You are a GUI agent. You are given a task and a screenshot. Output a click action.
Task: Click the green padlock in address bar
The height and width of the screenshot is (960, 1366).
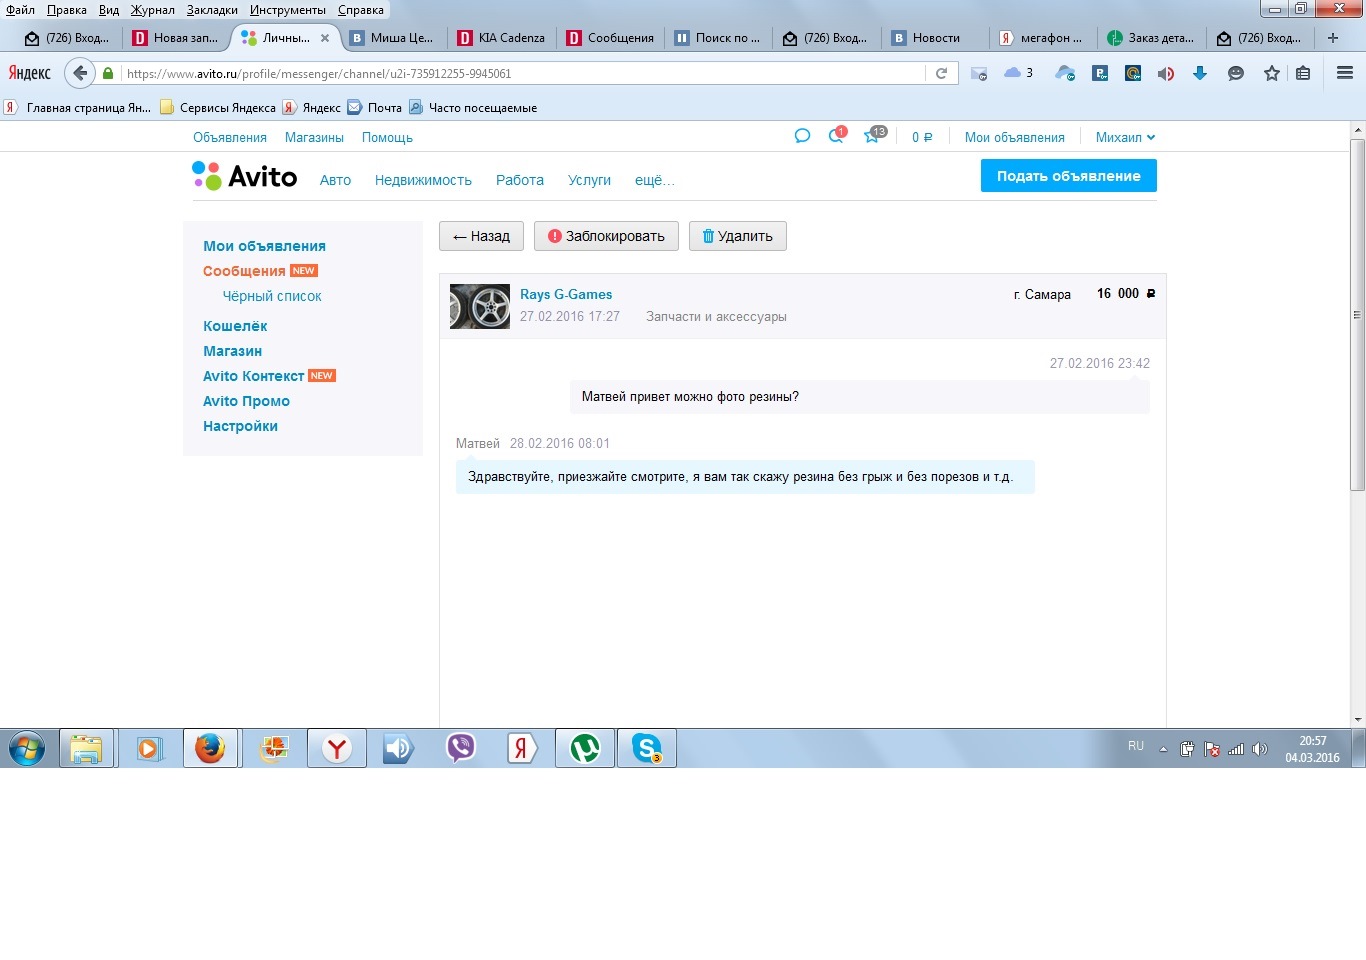click(x=108, y=73)
